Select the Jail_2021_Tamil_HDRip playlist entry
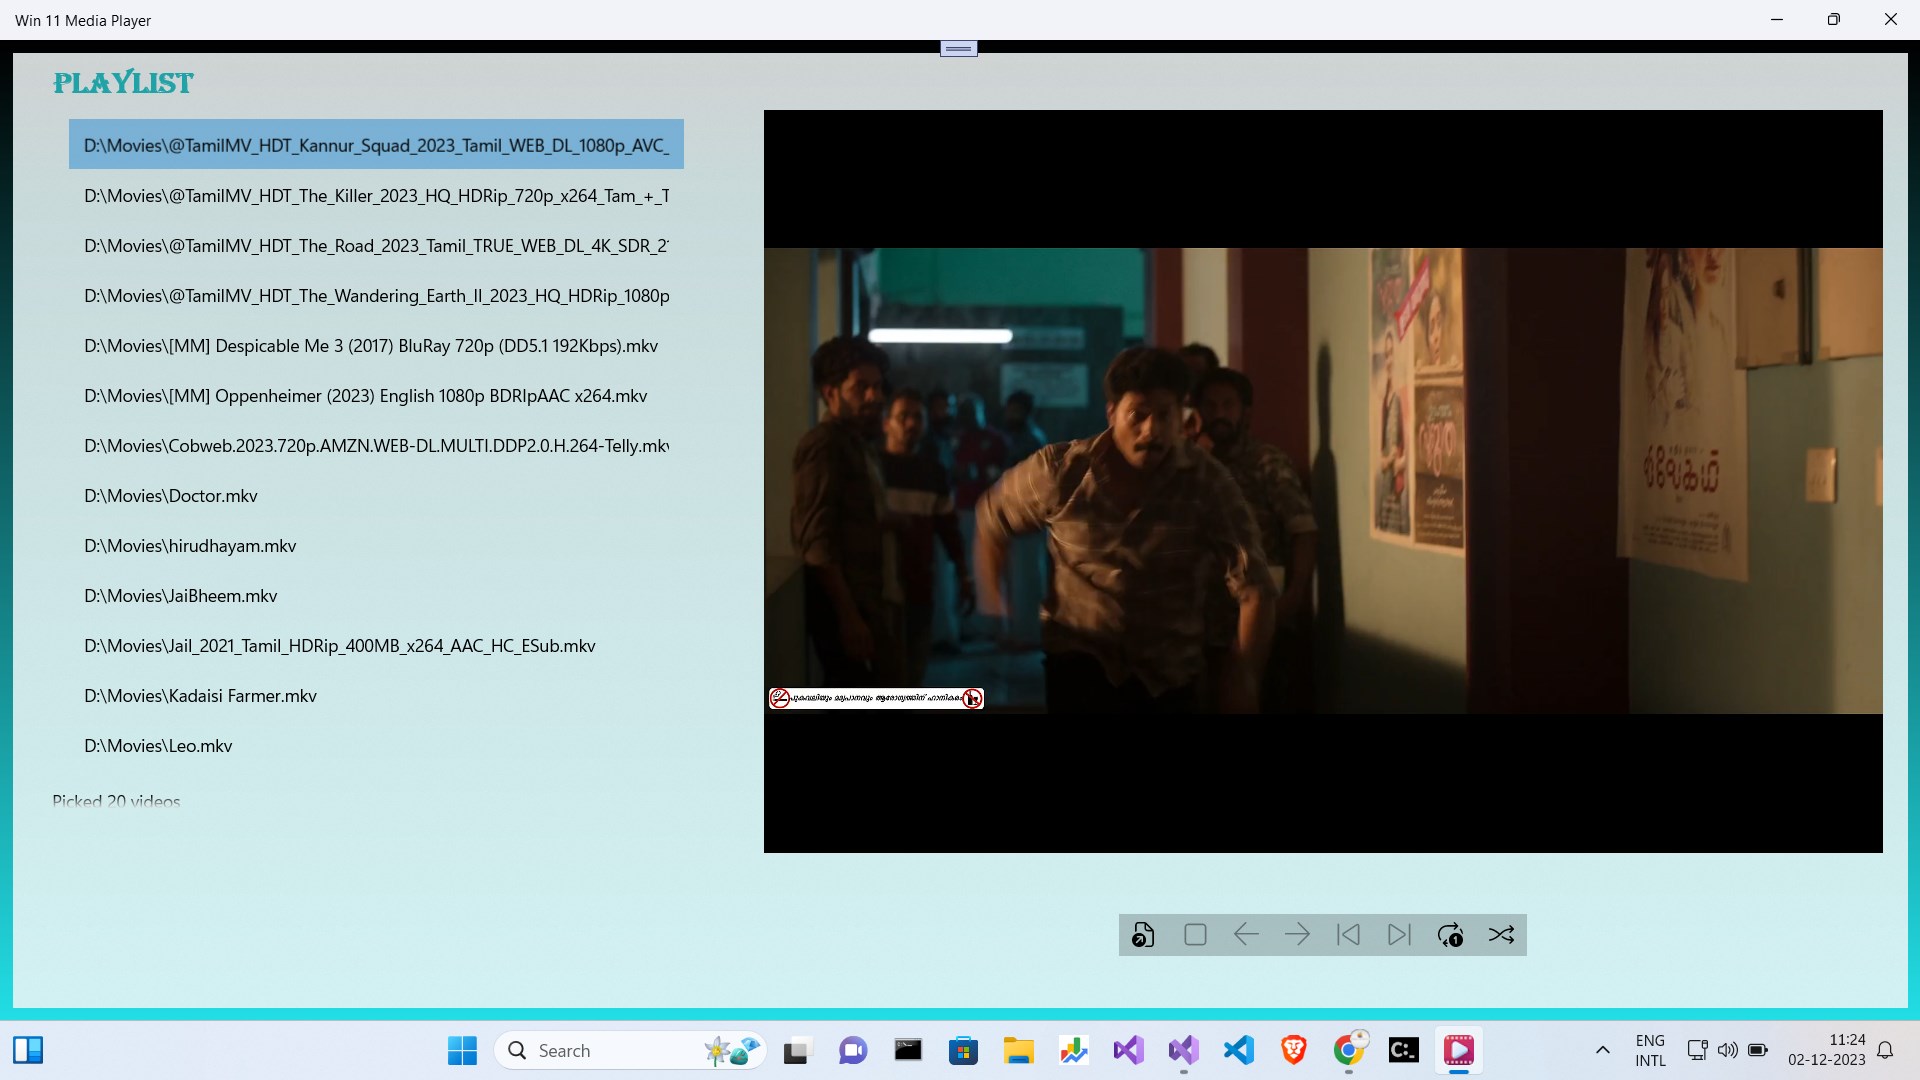Image resolution: width=1920 pixels, height=1080 pixels. tap(376, 646)
